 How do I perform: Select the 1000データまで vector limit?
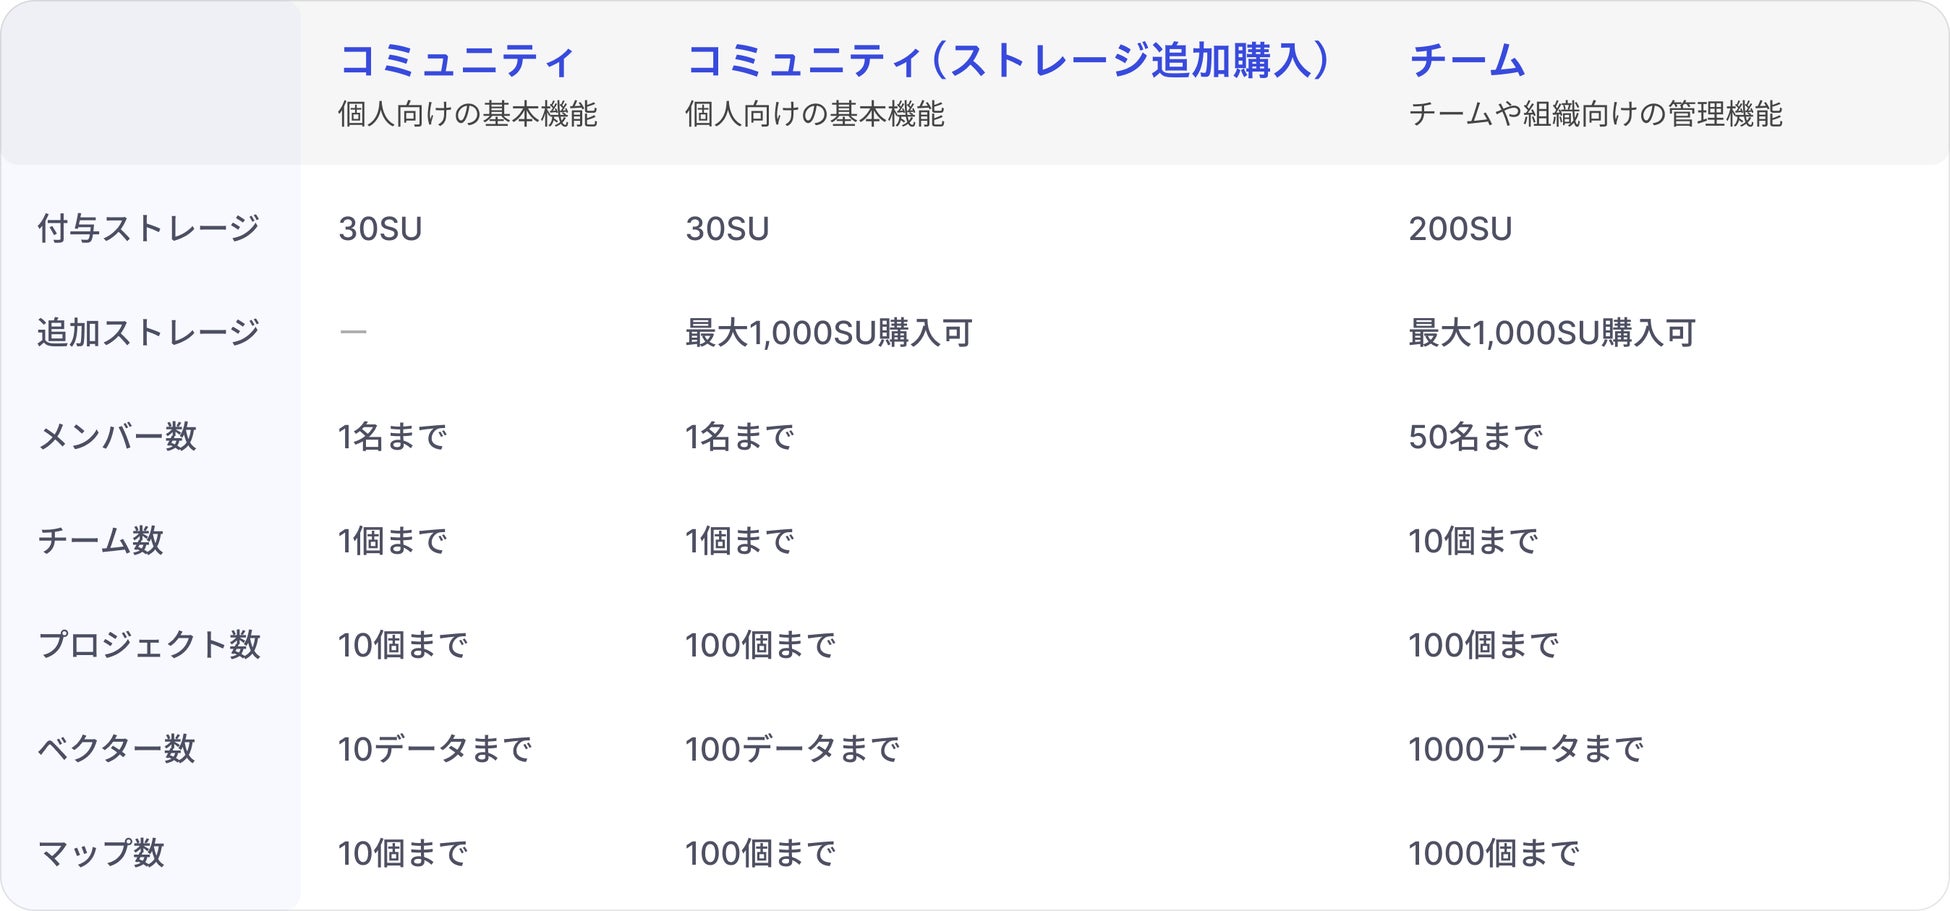[x=1525, y=749]
